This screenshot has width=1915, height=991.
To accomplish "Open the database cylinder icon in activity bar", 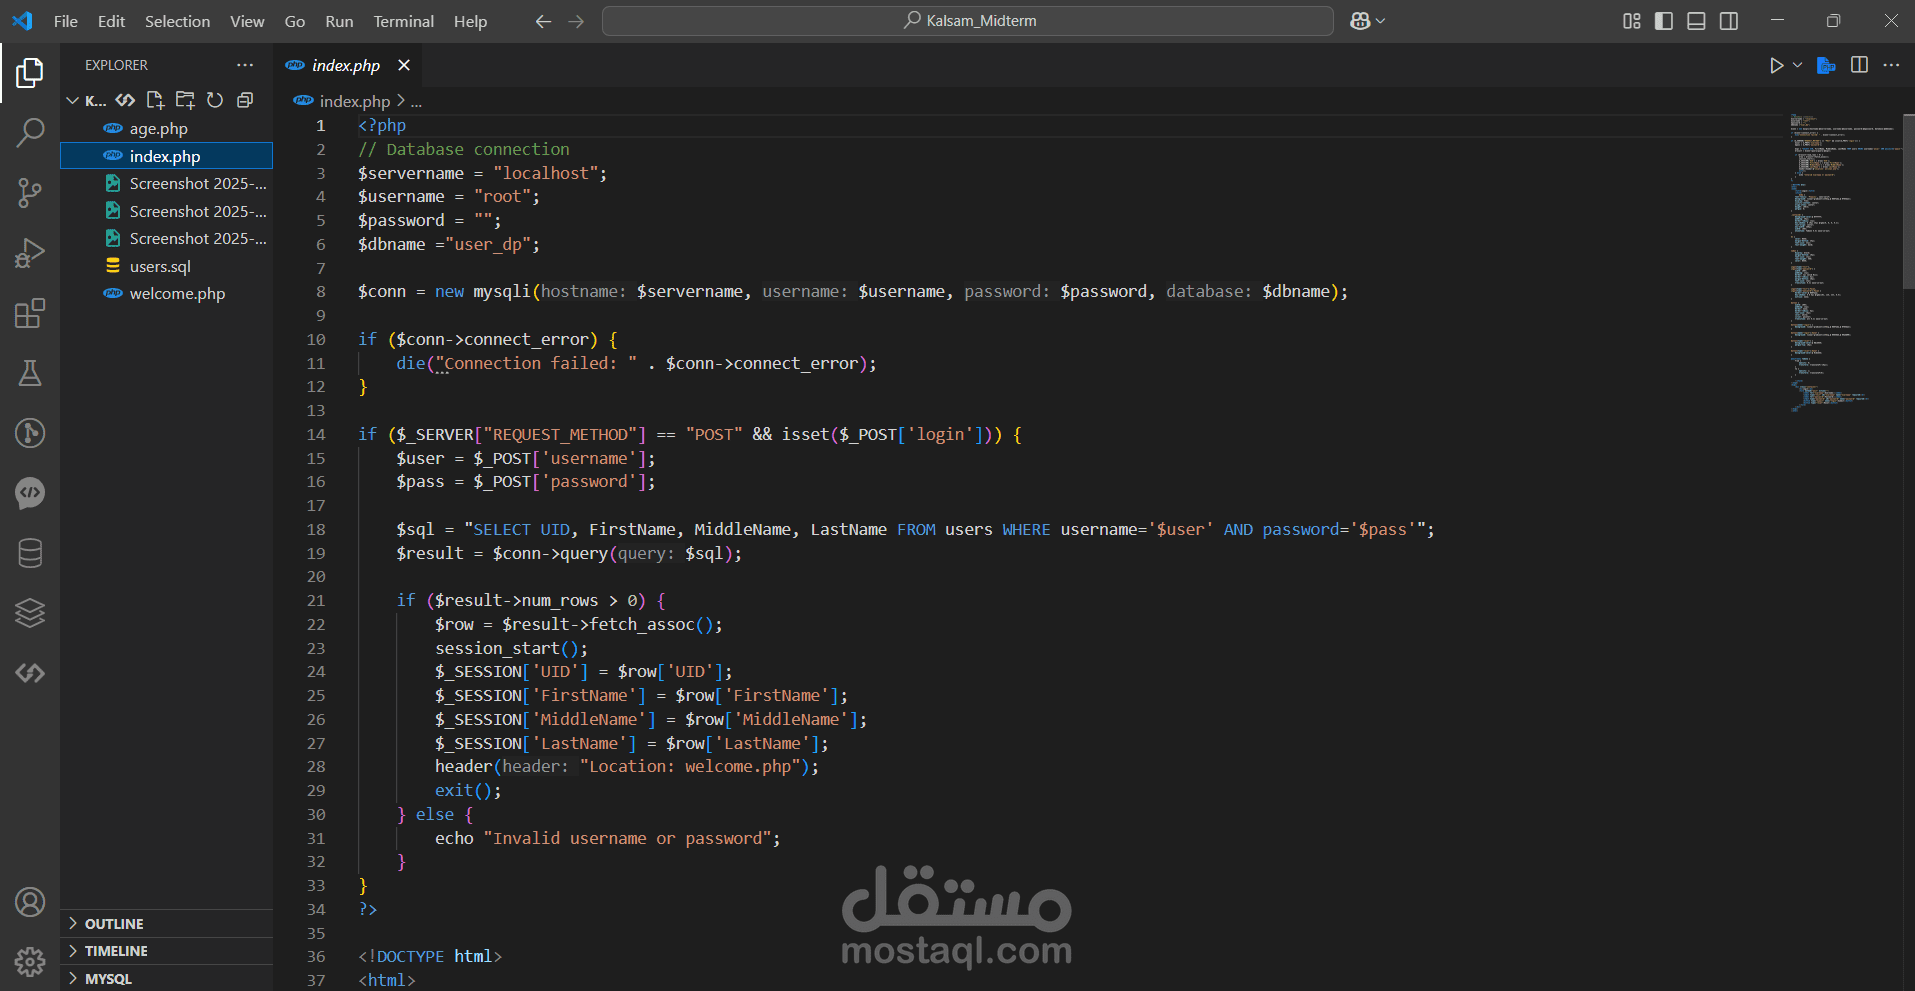I will [30, 553].
